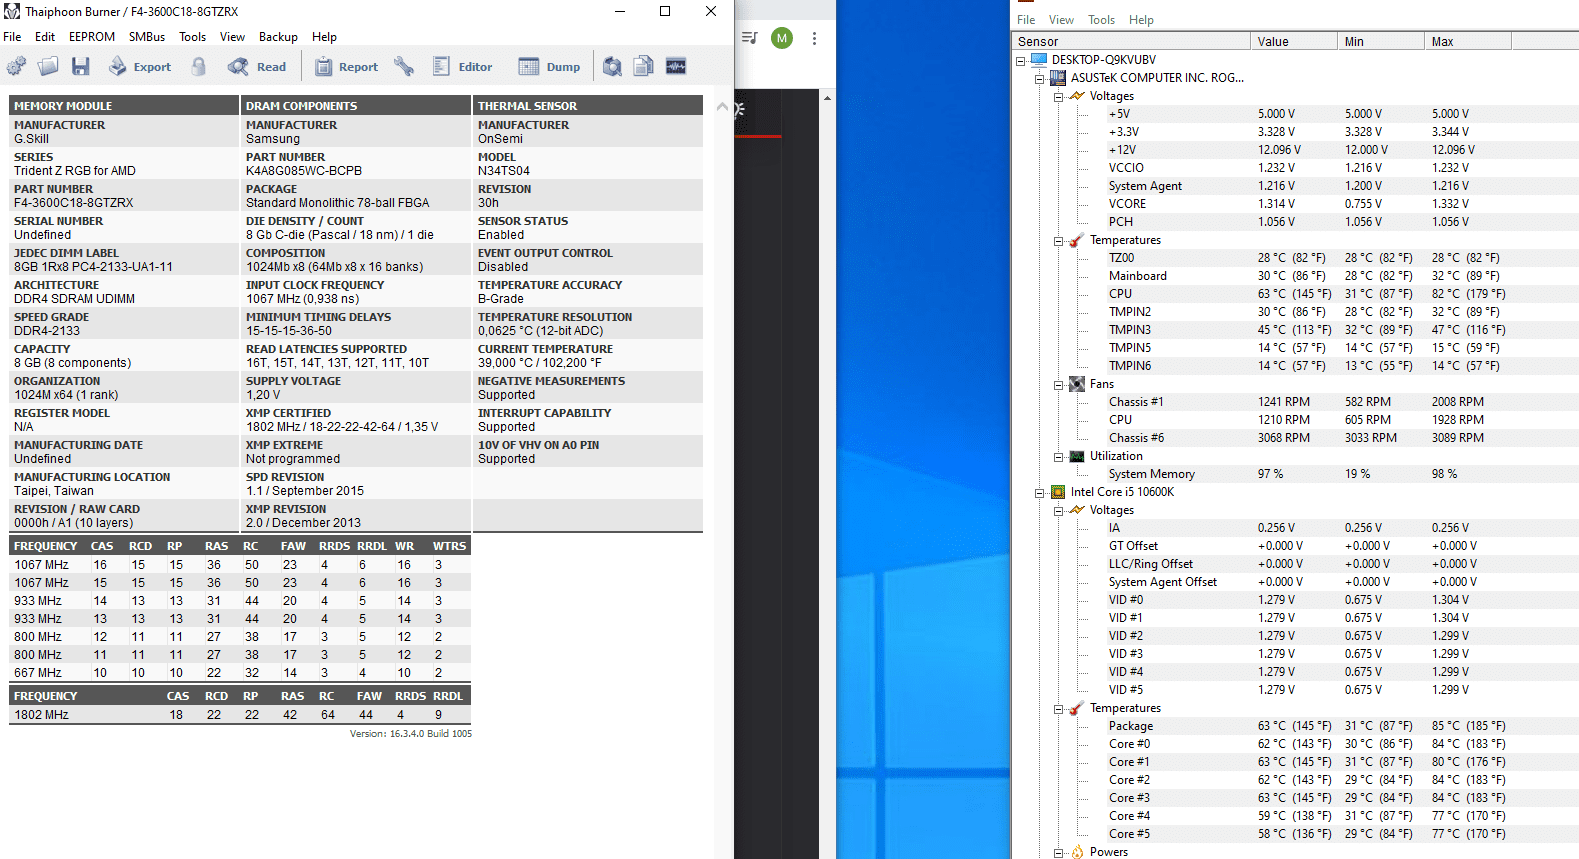
Task: Click the Thaiphoon Burner title bar app icon
Action: [x=12, y=11]
